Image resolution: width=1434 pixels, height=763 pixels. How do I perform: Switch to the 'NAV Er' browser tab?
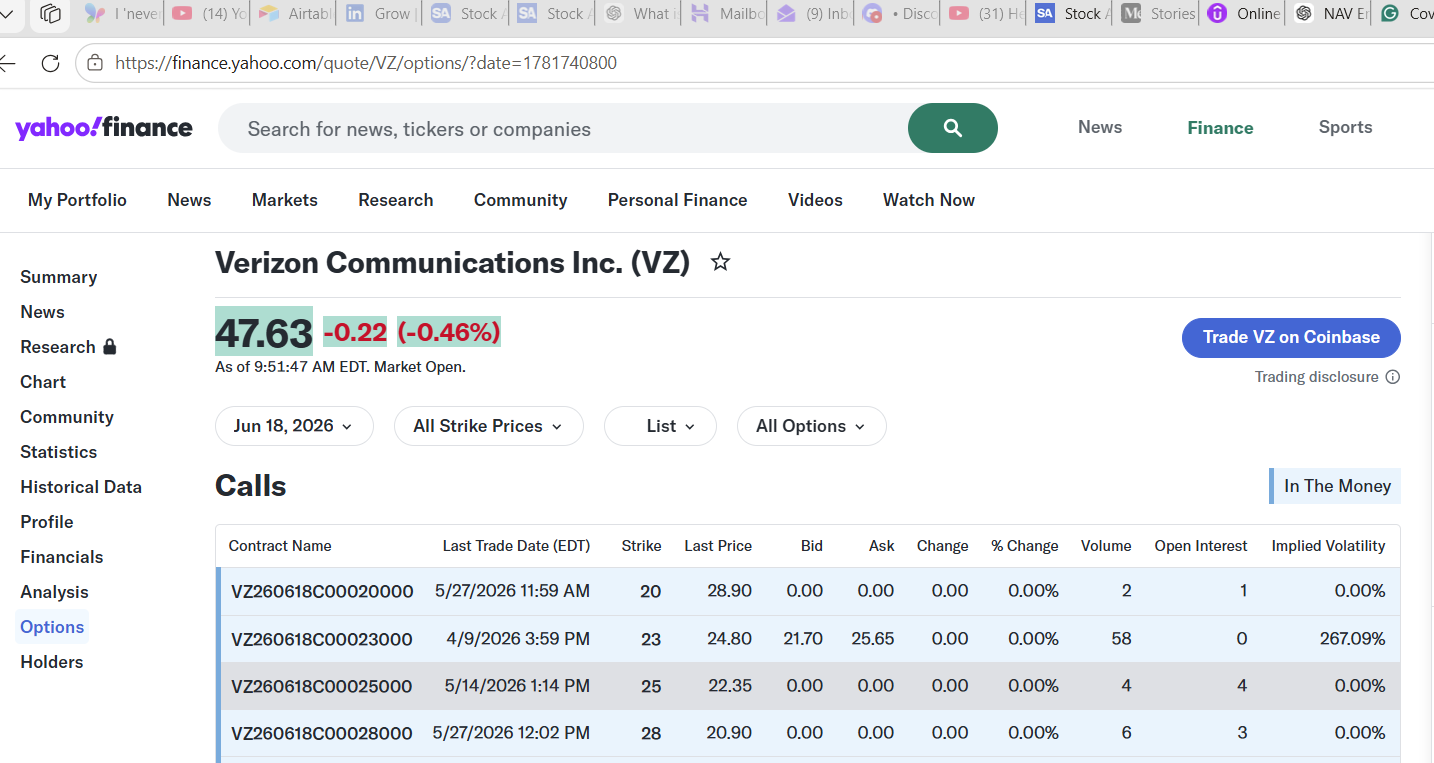[x=1330, y=14]
